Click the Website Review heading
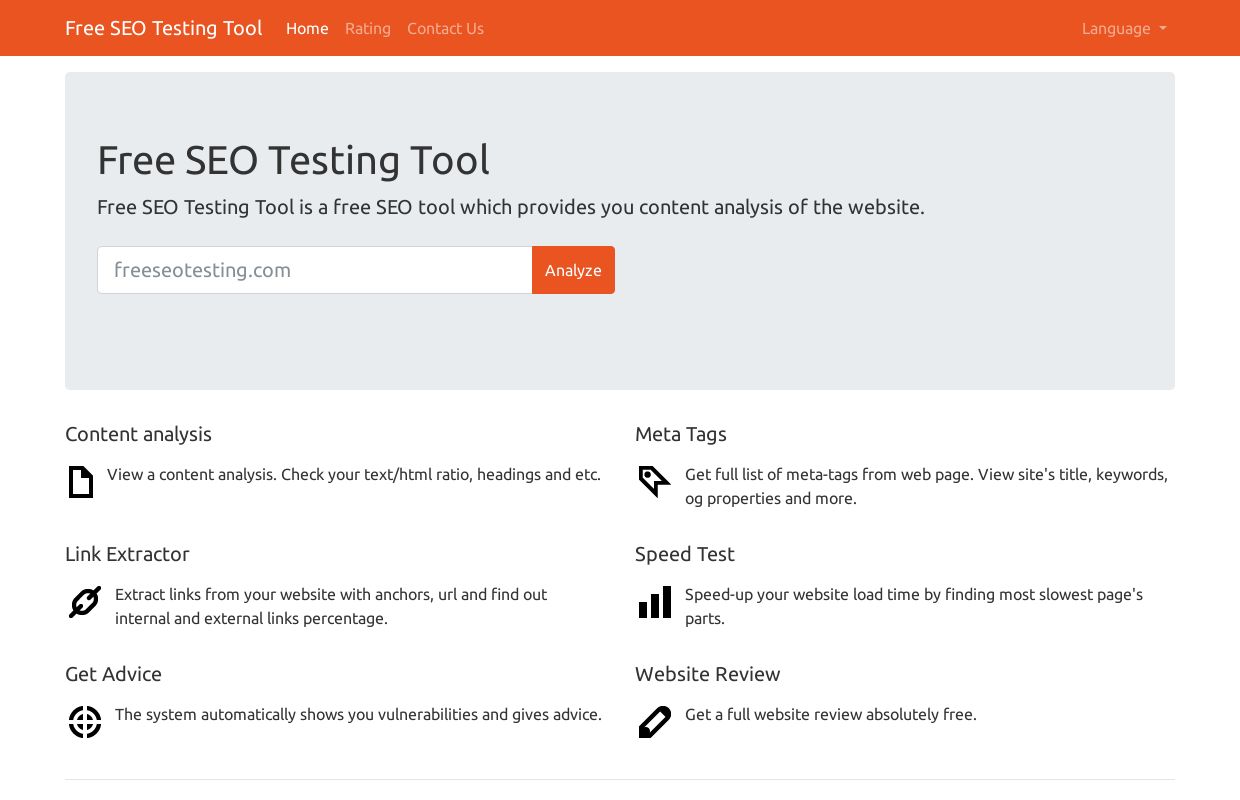The width and height of the screenshot is (1240, 800). click(x=707, y=674)
